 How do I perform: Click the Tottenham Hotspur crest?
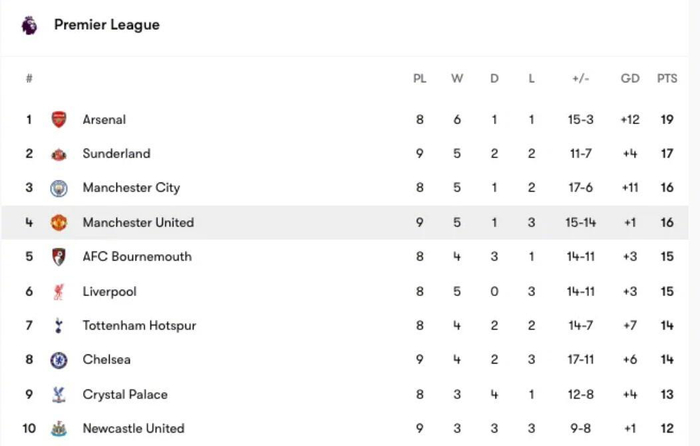tap(59, 326)
